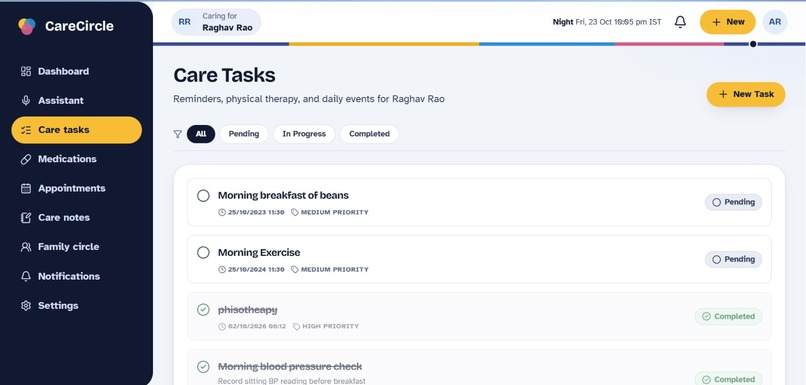Image resolution: width=806 pixels, height=385 pixels.
Task: Open Notifications from sidebar
Action: click(x=76, y=277)
